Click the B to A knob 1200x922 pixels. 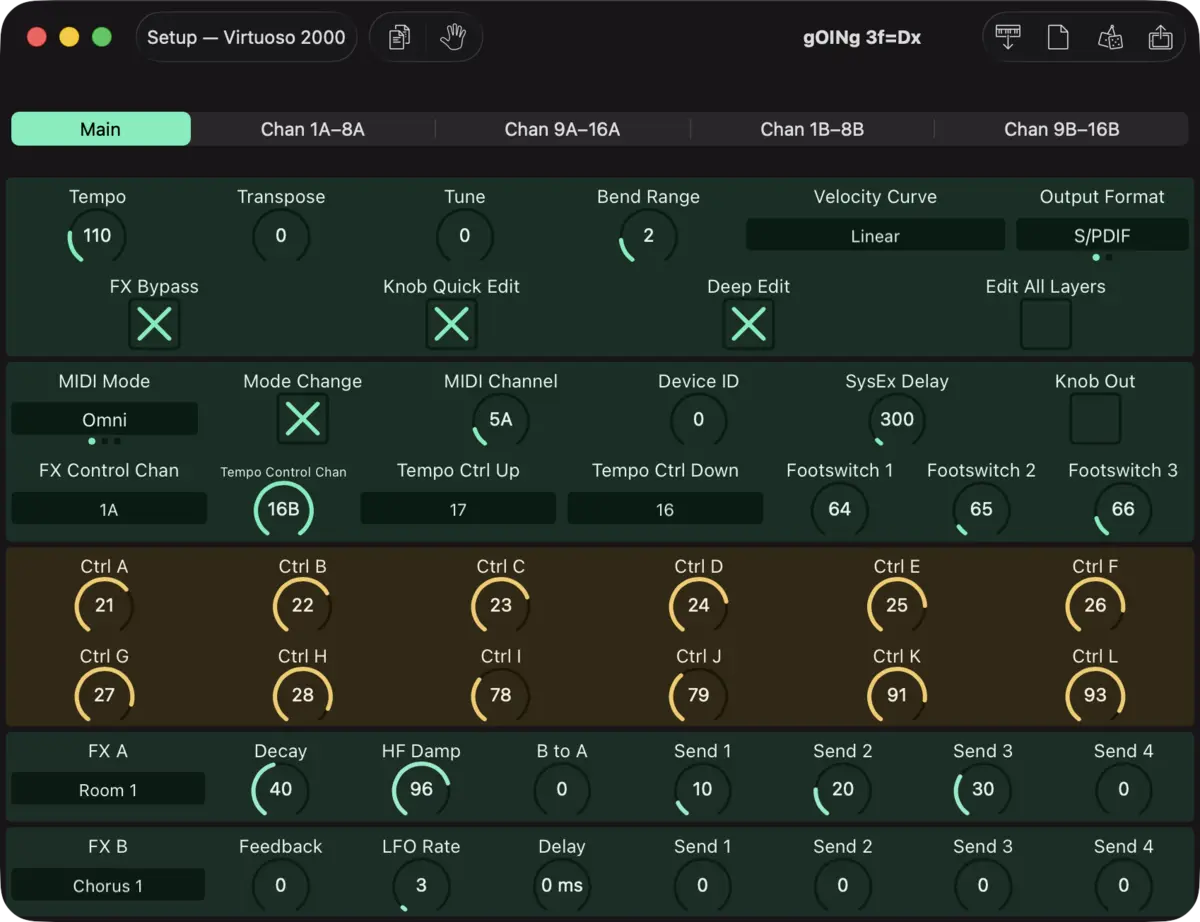click(x=562, y=789)
